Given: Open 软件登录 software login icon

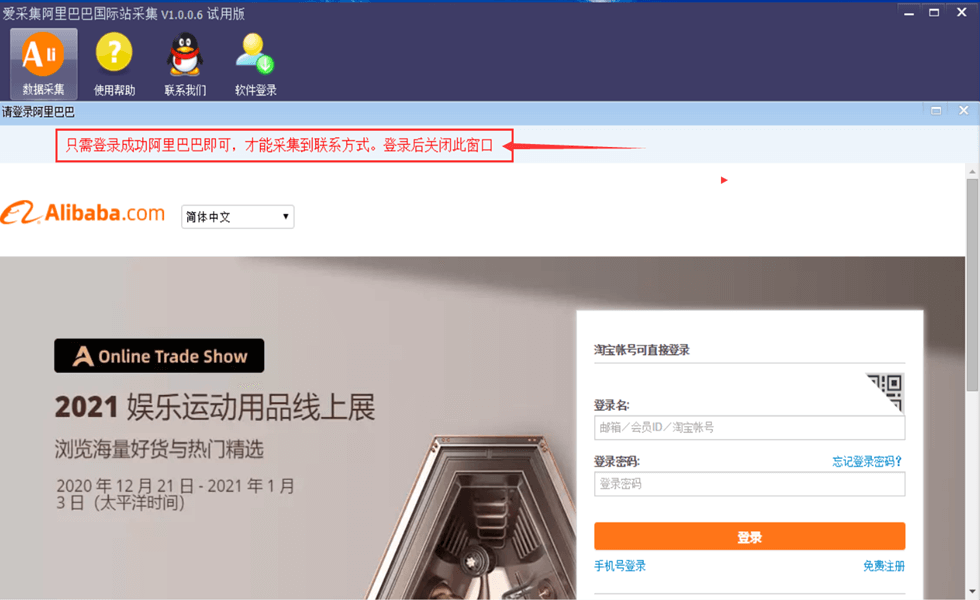Looking at the screenshot, I should point(256,63).
